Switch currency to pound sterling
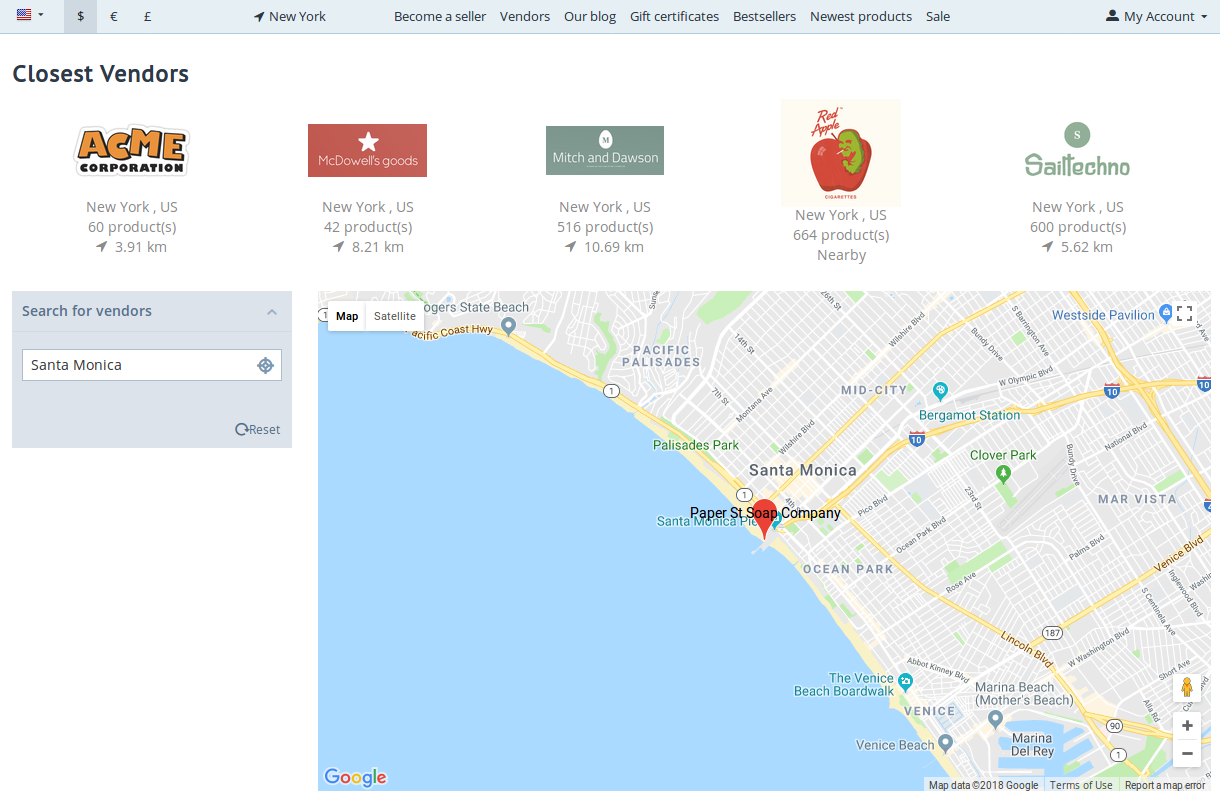 coord(147,16)
